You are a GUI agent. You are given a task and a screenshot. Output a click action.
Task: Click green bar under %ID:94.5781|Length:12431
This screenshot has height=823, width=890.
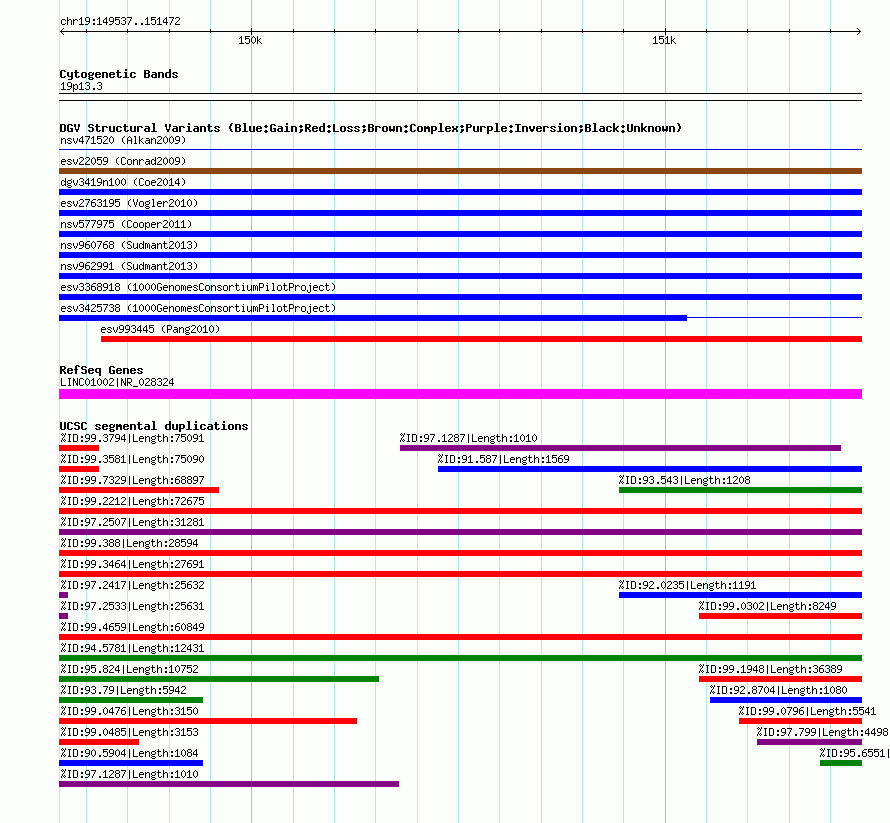tap(460, 658)
